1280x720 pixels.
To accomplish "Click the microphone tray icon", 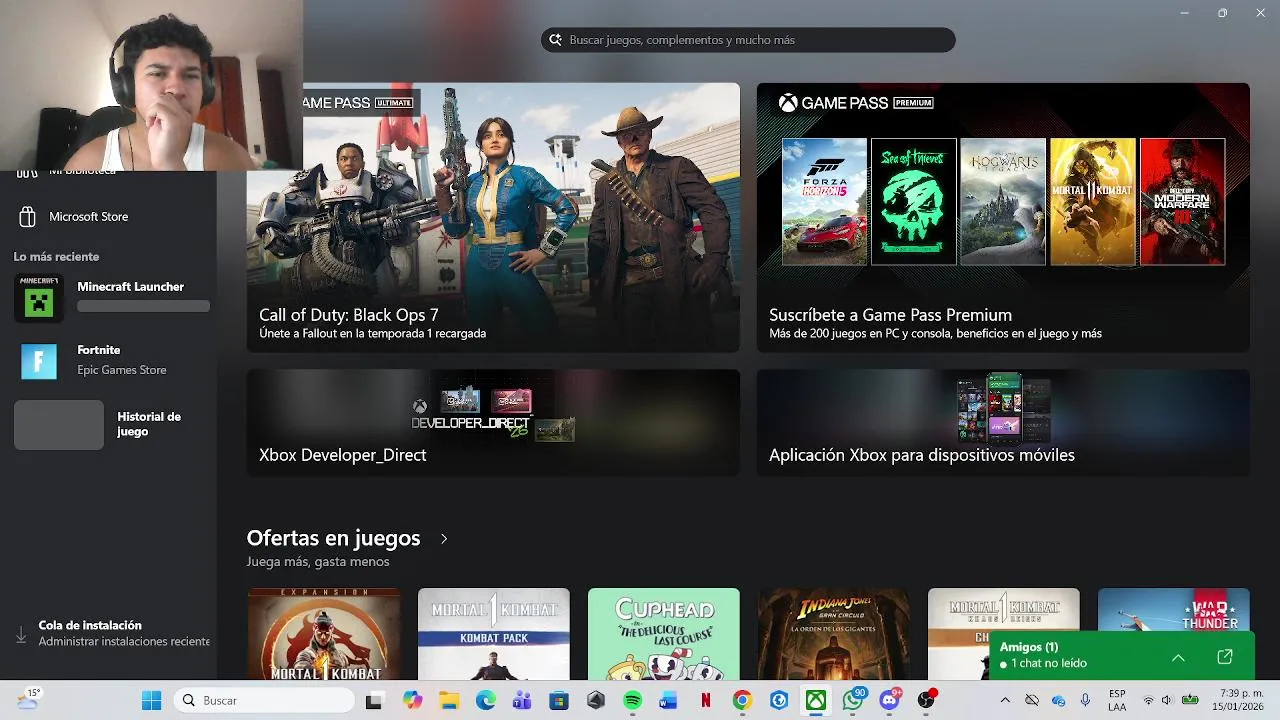I will tap(1085, 701).
